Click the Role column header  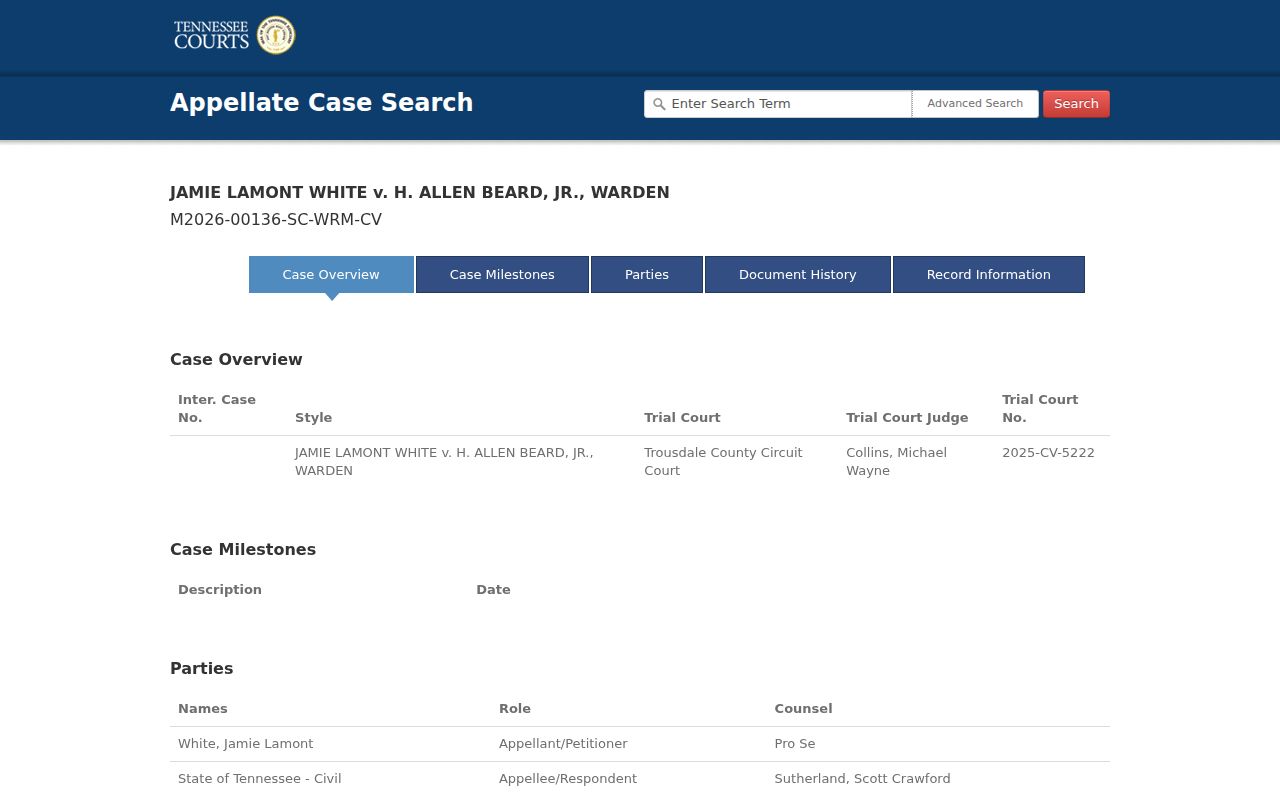pos(515,709)
